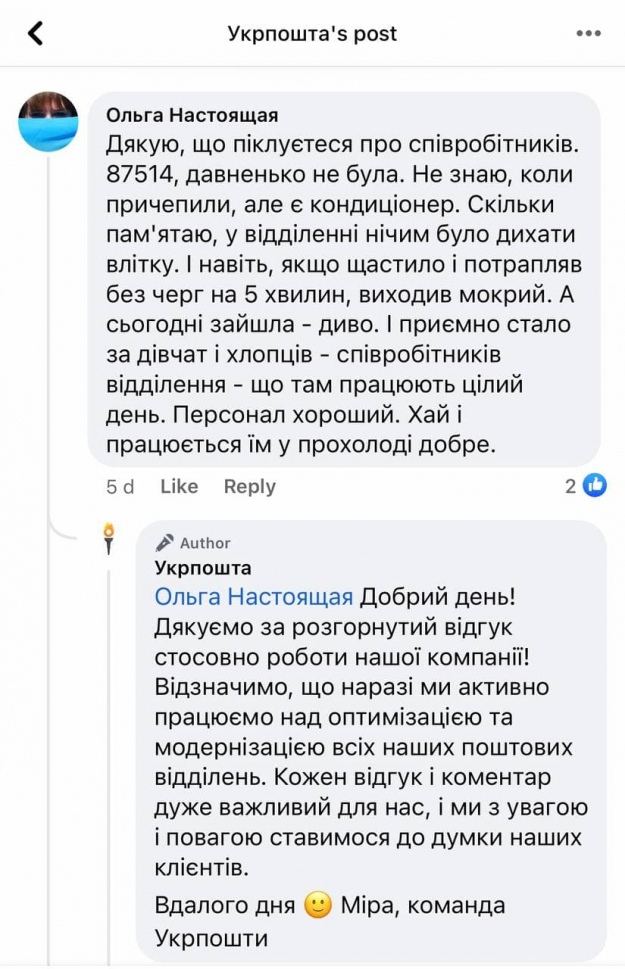Open Укрпошта page name in reply

coord(203,568)
